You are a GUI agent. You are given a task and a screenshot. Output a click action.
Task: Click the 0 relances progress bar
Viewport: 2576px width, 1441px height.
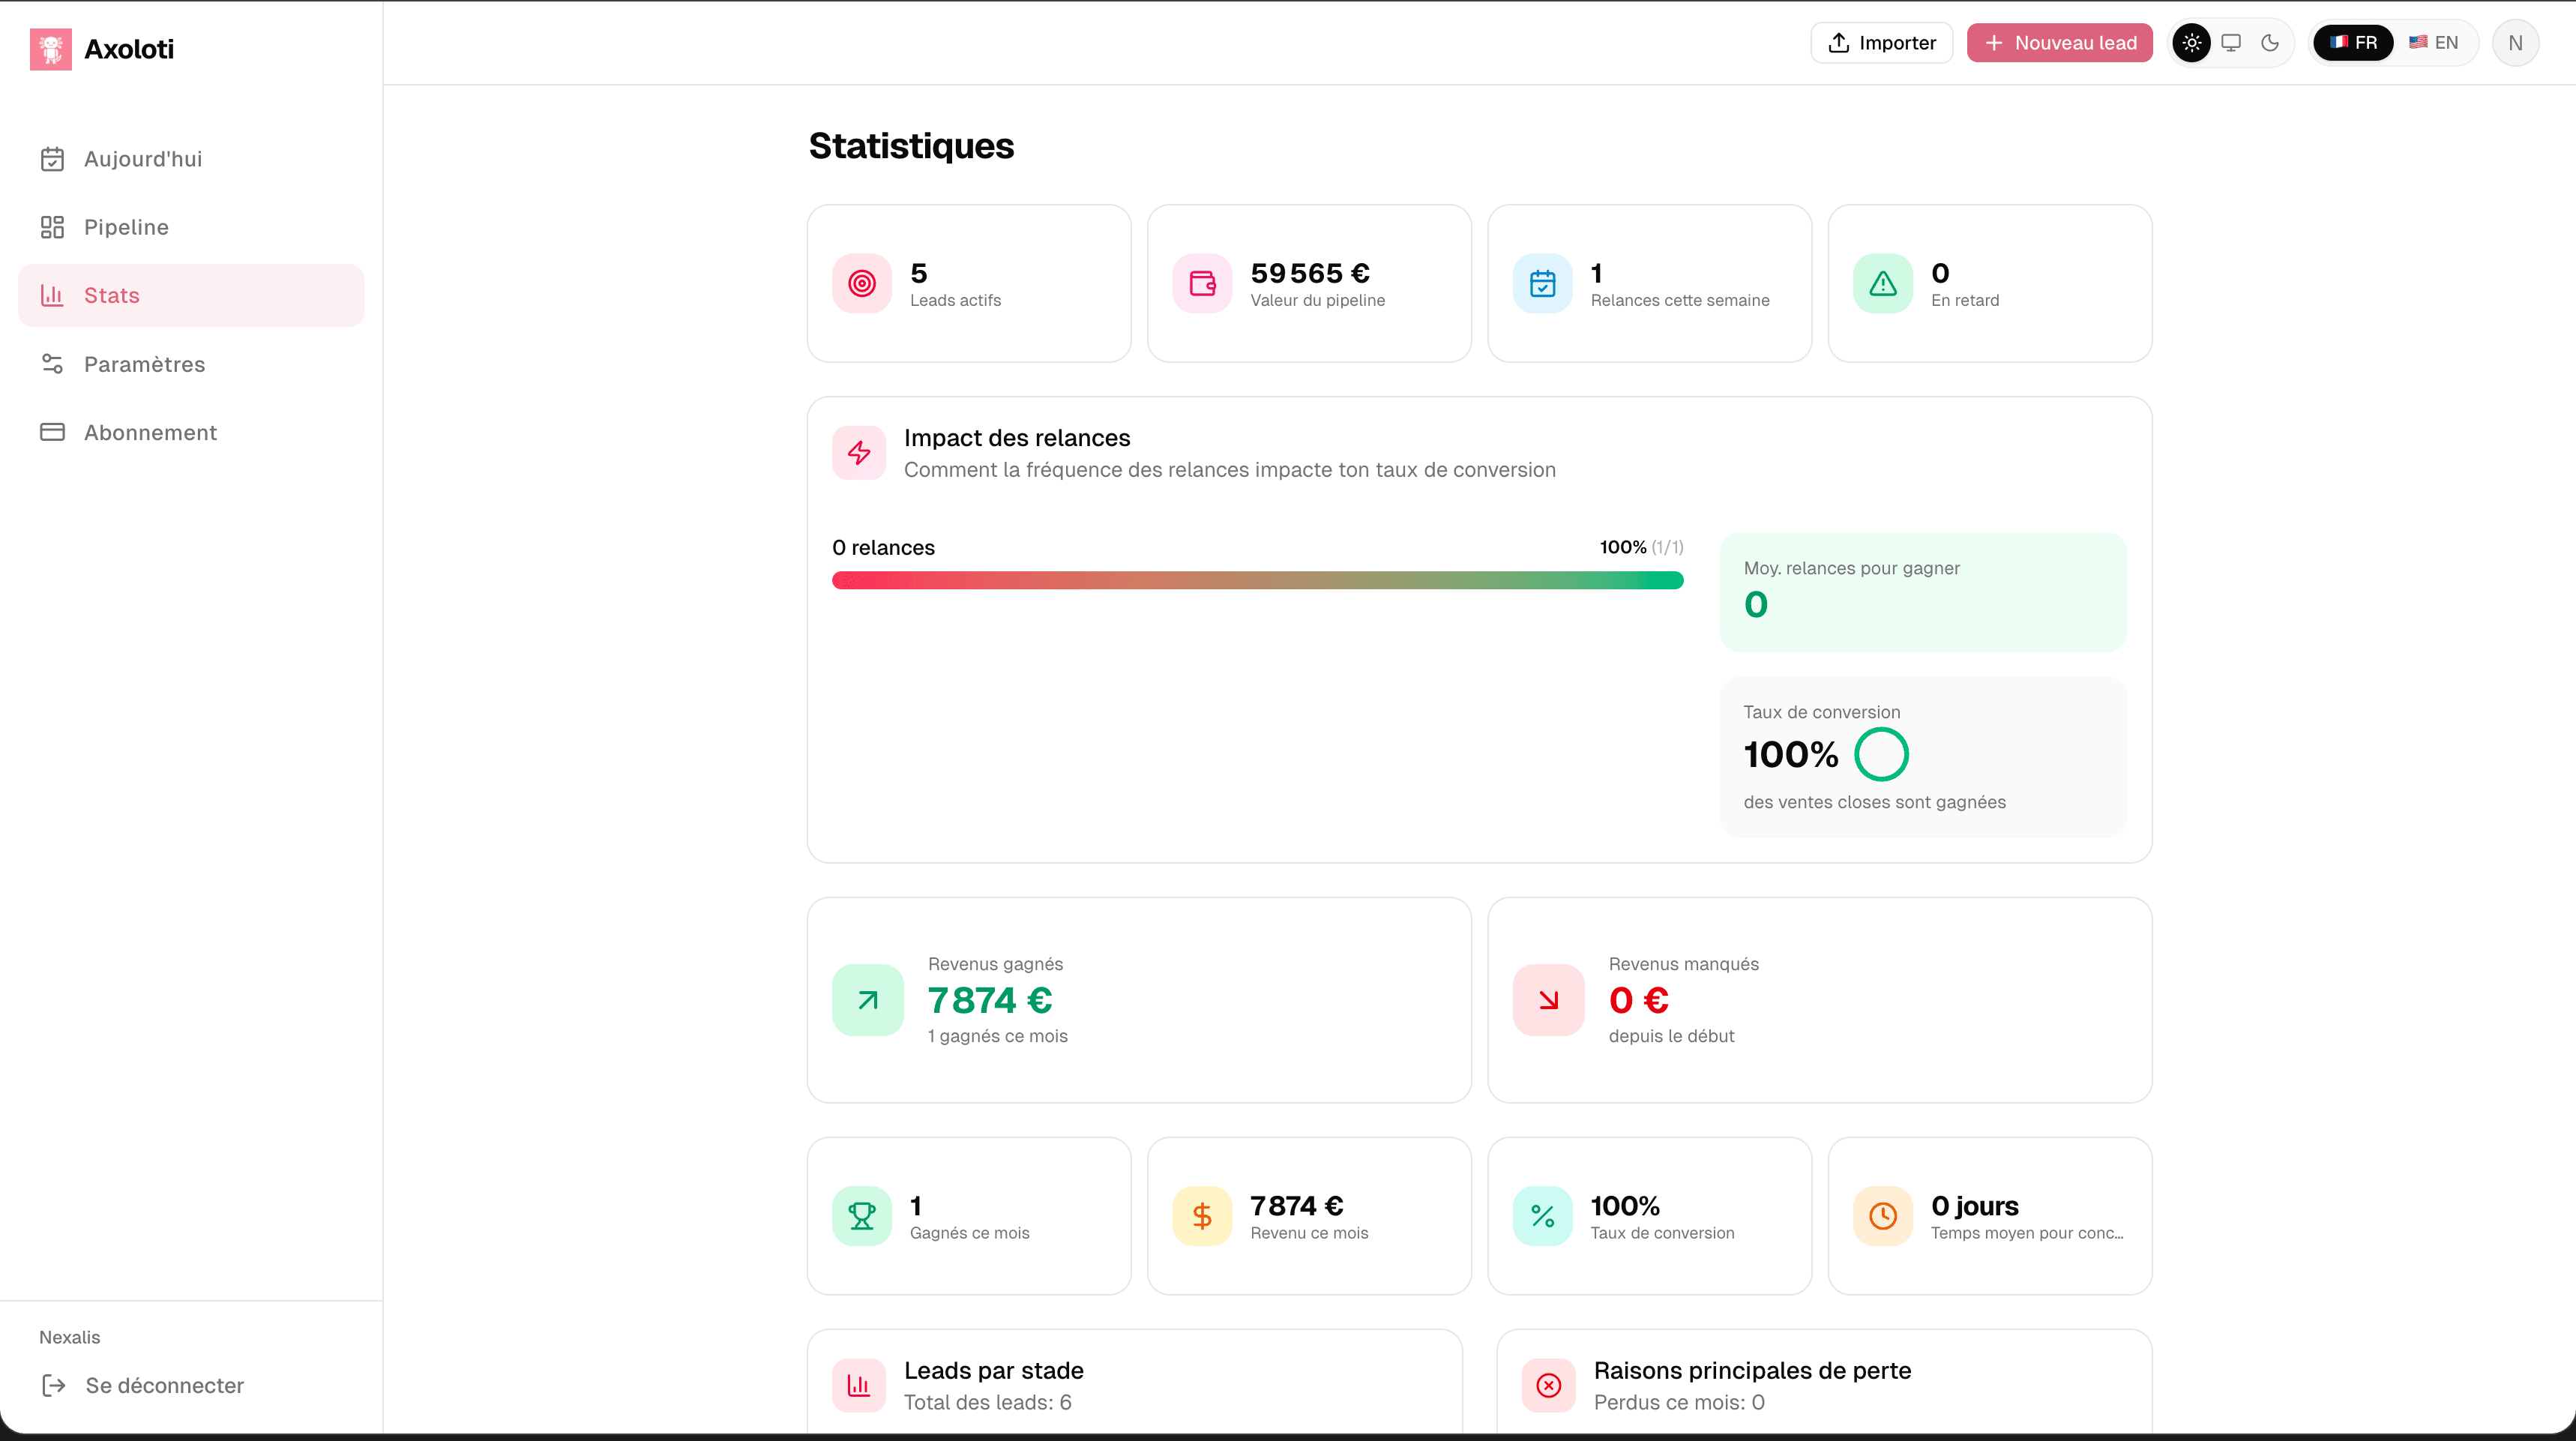point(1257,580)
